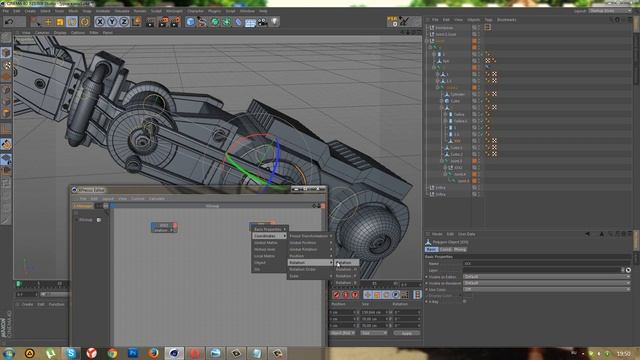The height and width of the screenshot is (360, 640).
Task: Open Skype from the taskbar
Action: click(71, 353)
